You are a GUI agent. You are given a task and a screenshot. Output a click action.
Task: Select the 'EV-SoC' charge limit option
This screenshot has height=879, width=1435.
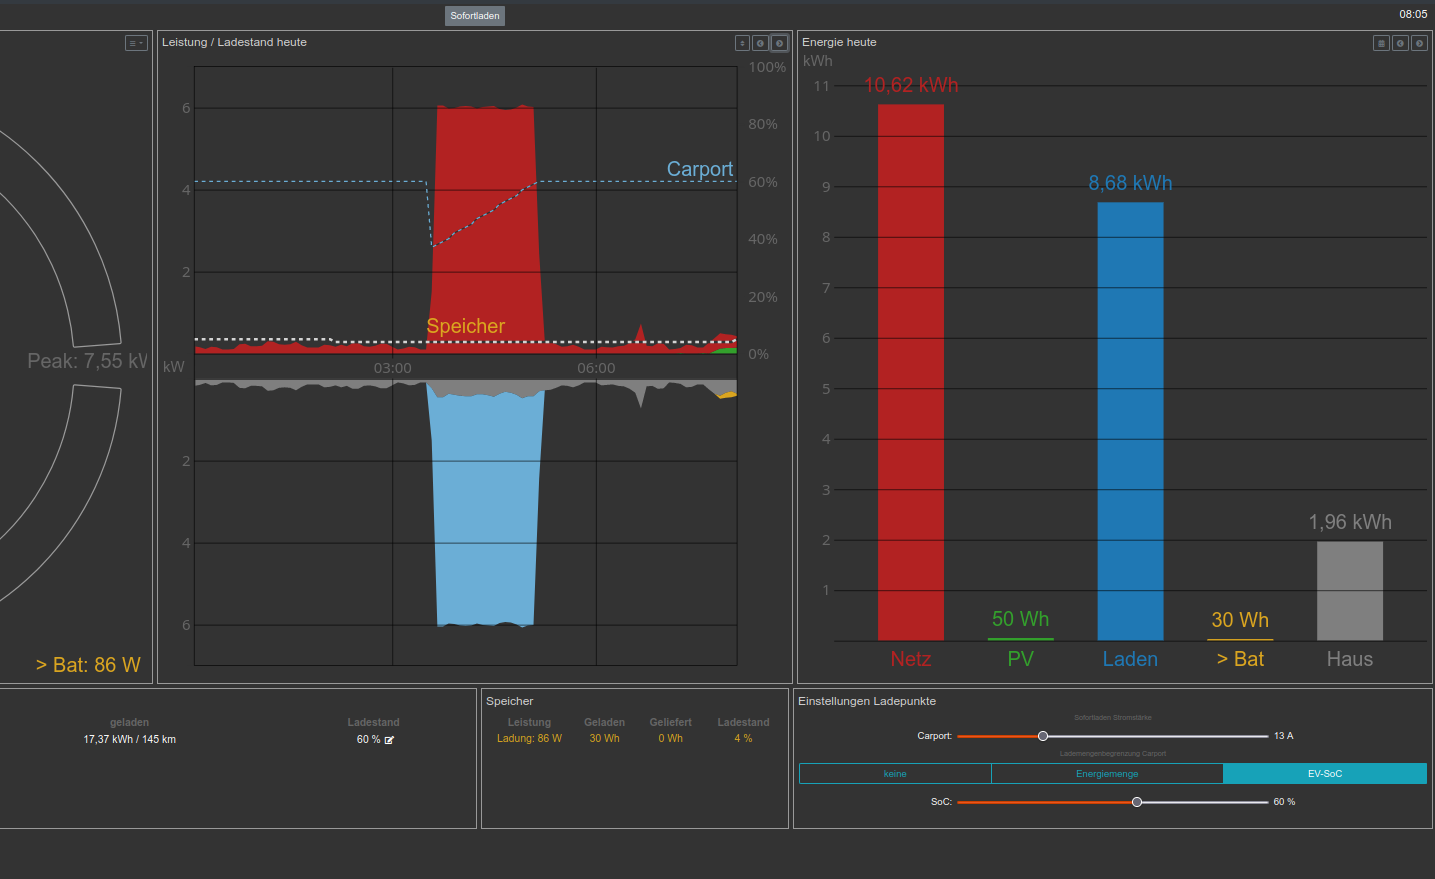pyautogui.click(x=1325, y=774)
